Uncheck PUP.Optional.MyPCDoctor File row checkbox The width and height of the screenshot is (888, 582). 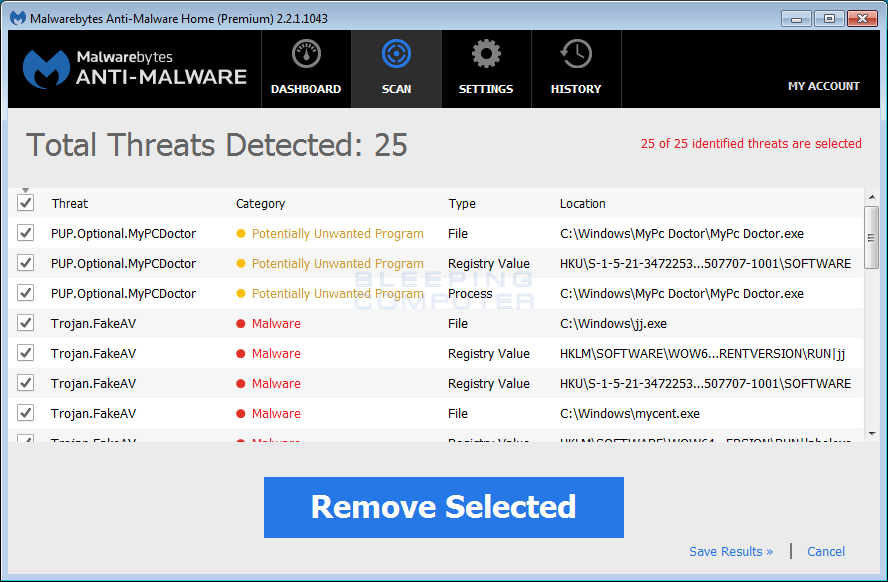point(25,233)
